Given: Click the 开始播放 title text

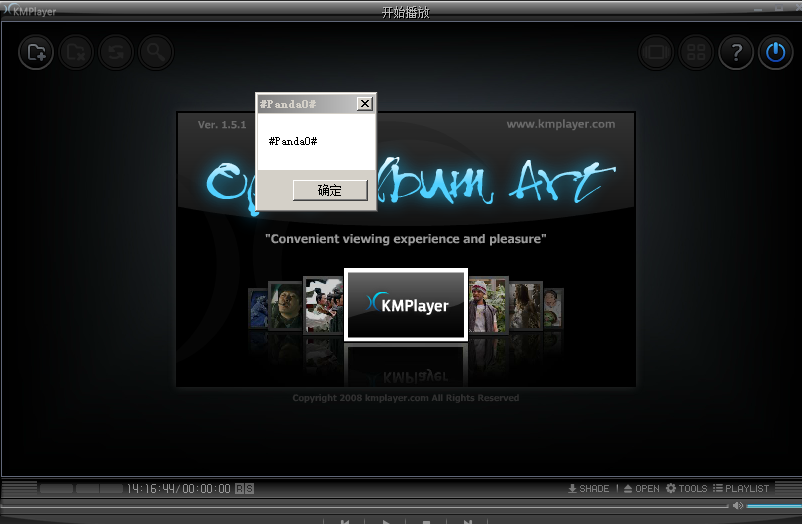Looking at the screenshot, I should pos(406,12).
